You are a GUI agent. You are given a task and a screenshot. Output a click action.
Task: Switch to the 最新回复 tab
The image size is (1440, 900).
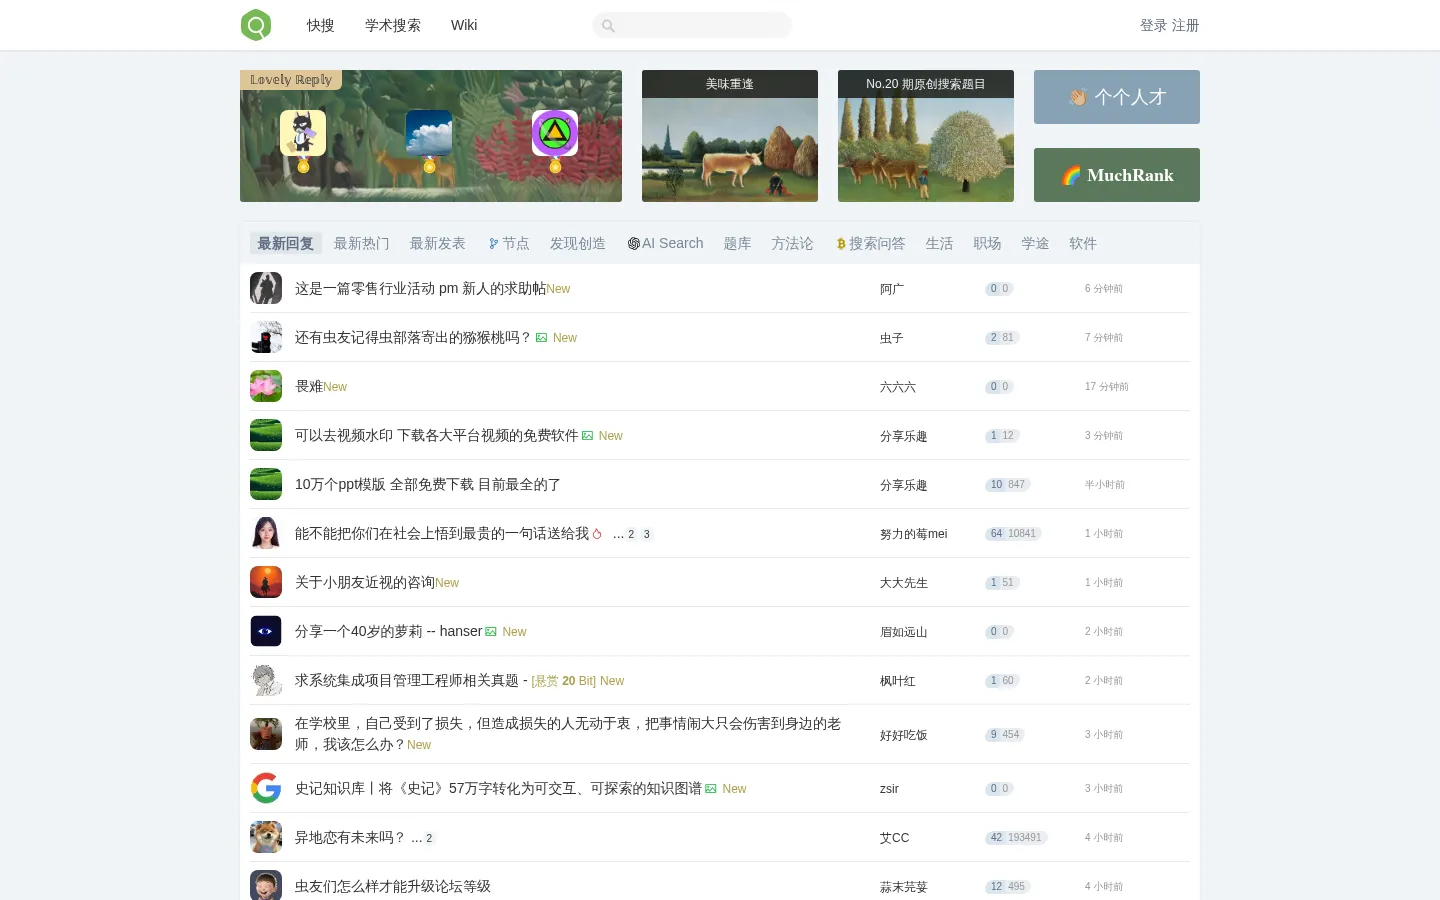click(285, 243)
